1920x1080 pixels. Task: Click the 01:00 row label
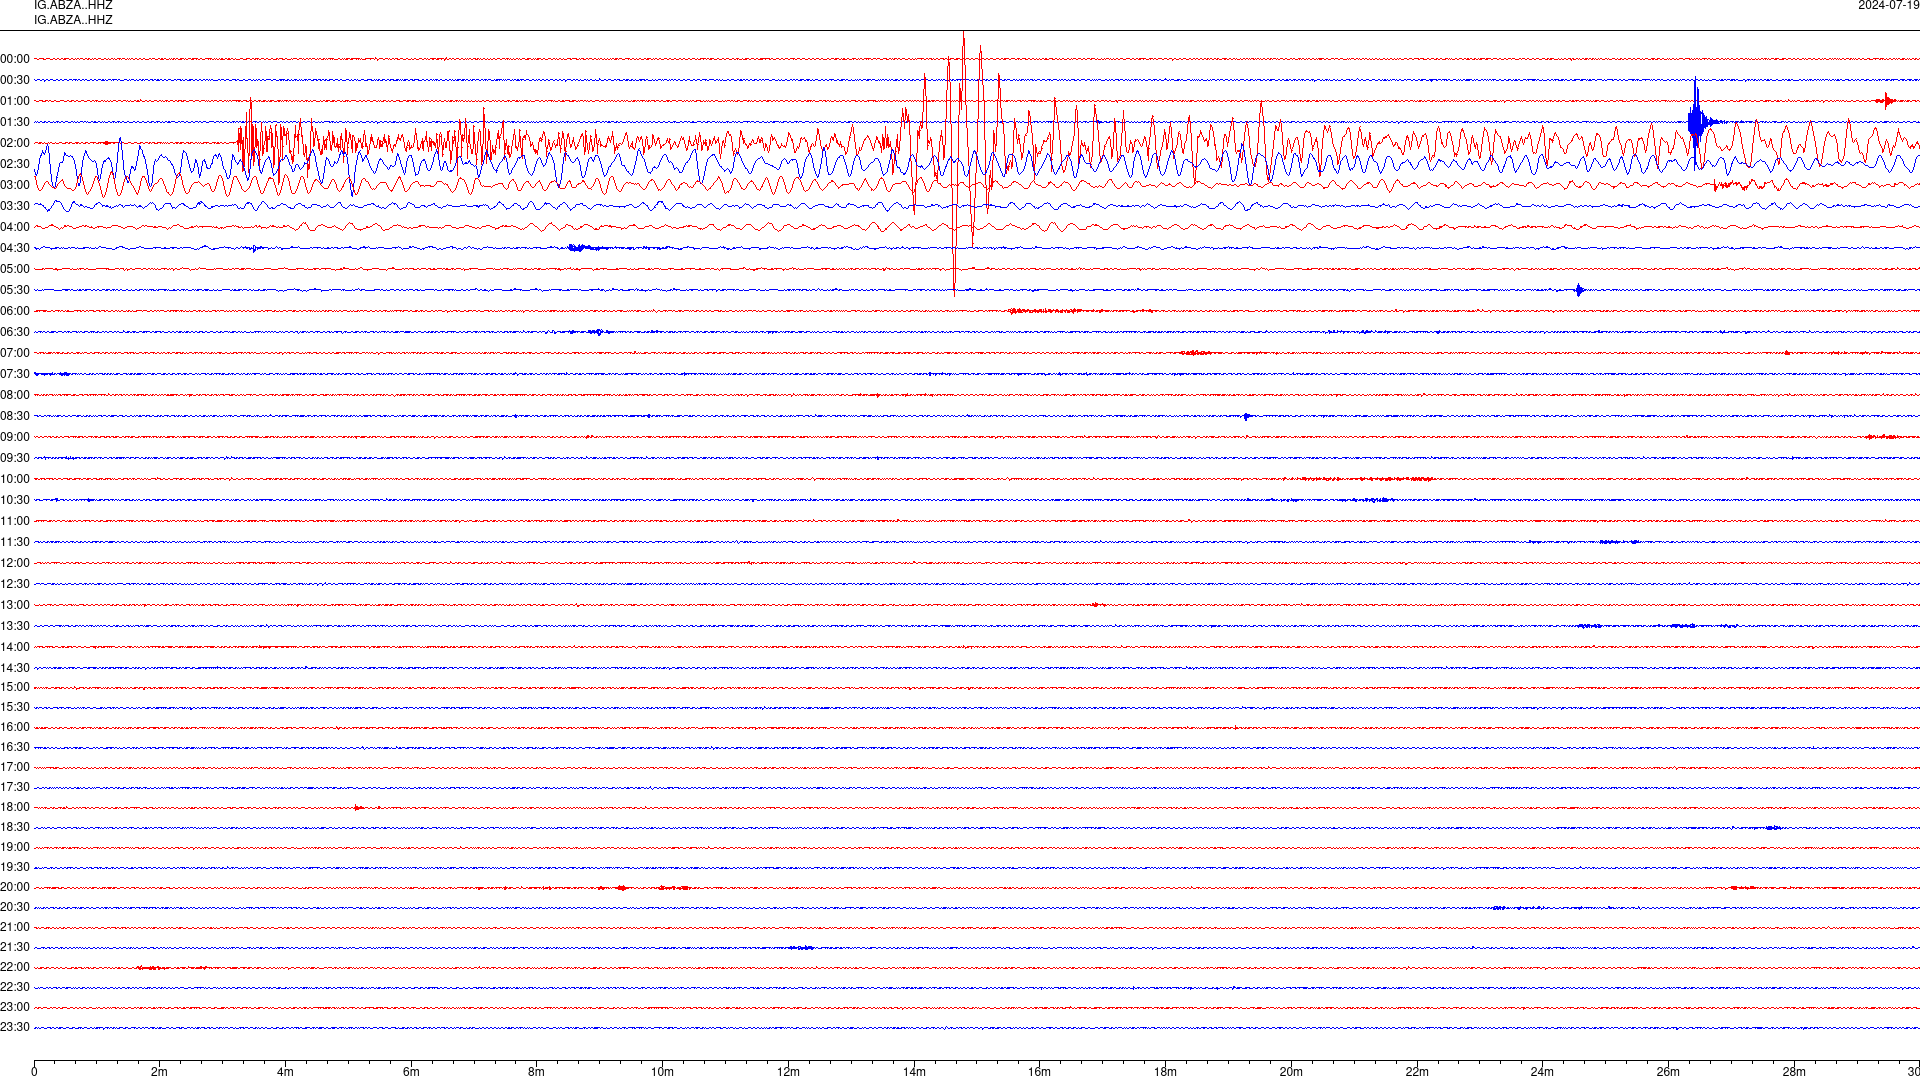15,101
